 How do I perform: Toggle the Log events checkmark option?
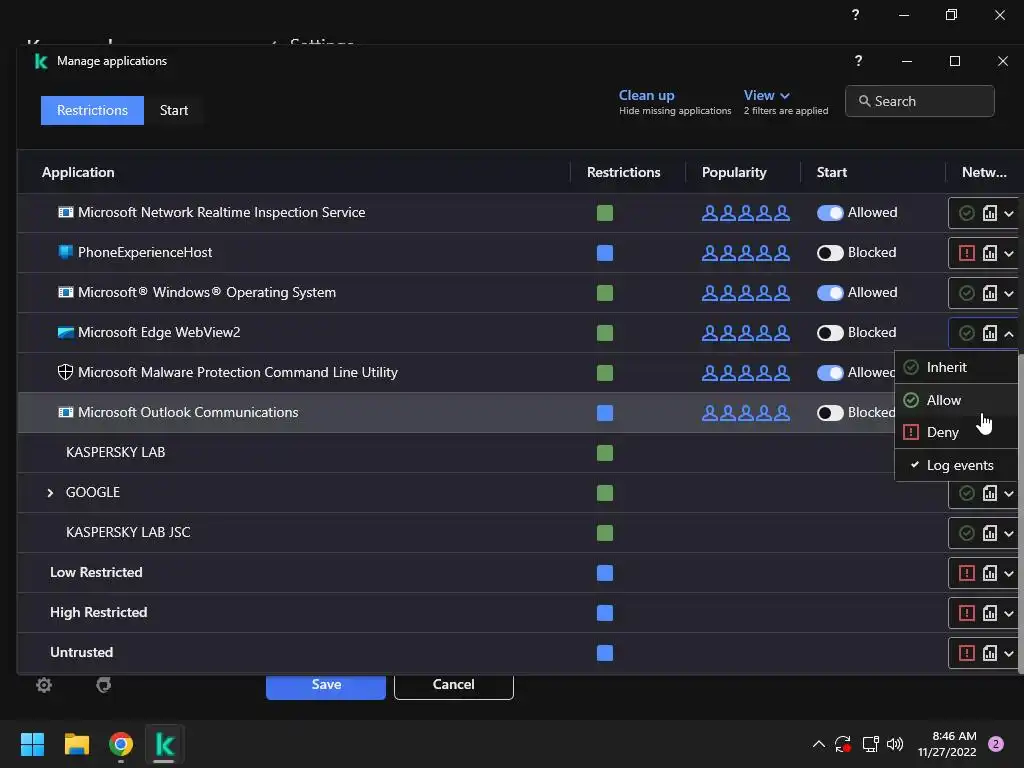click(956, 465)
